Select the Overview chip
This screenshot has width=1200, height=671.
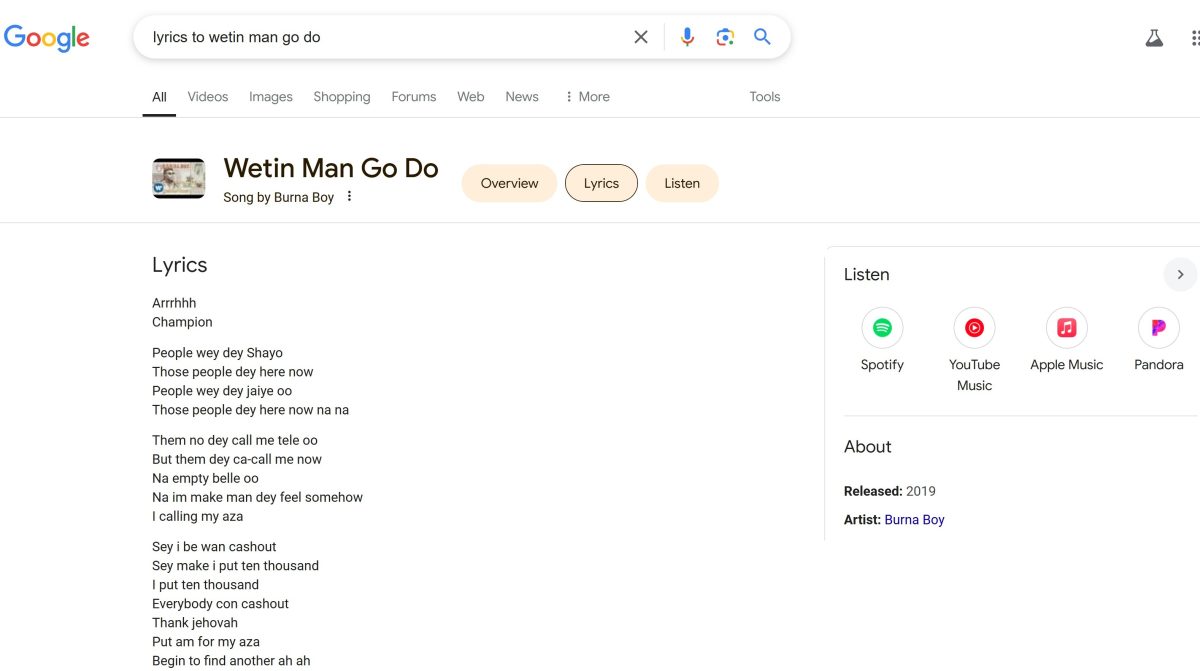point(509,183)
